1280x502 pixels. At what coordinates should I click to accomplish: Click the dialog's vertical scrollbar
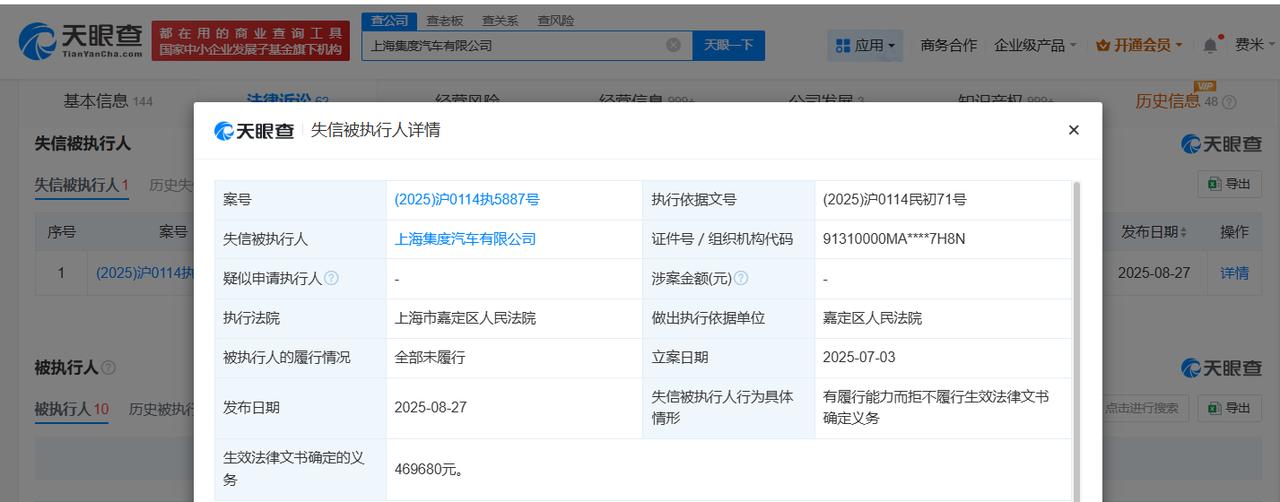[x=1076, y=340]
